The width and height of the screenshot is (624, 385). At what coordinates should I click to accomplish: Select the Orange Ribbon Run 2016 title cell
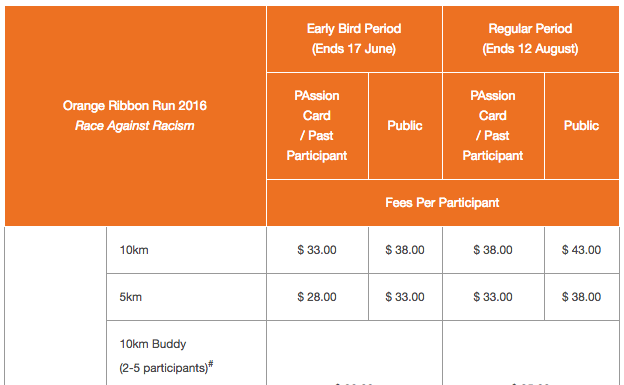[x=135, y=116]
